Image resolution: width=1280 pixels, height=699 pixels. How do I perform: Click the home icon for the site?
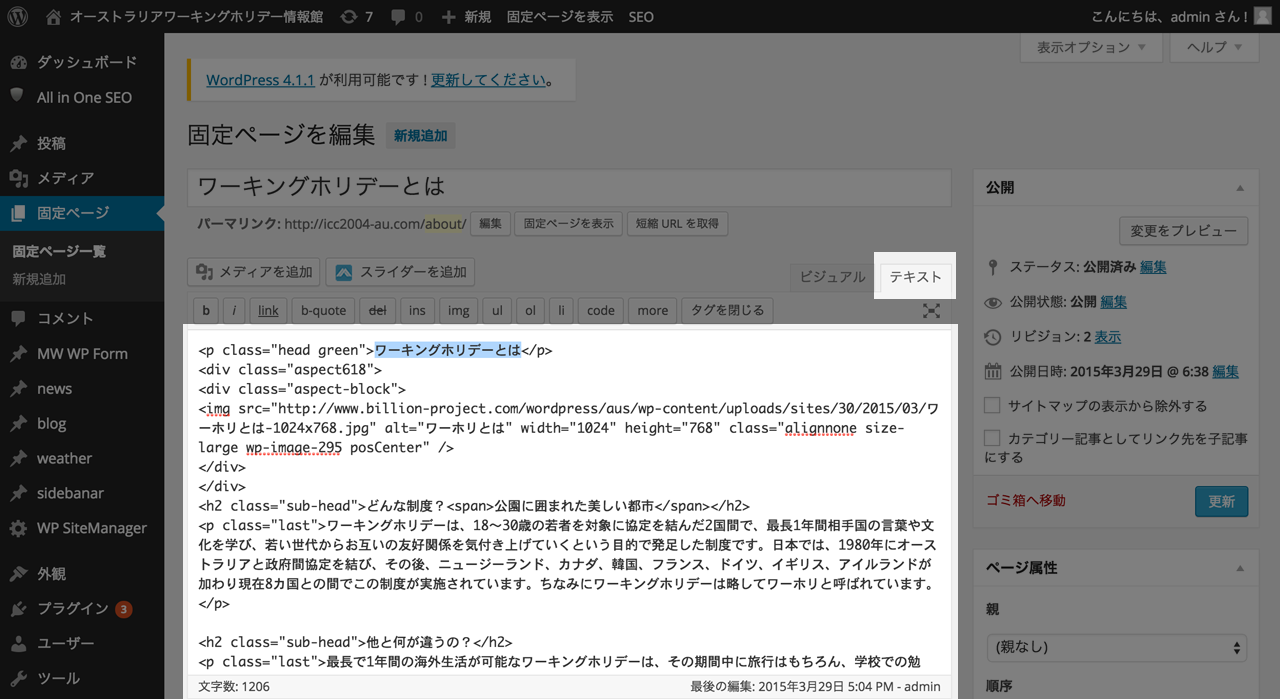54,16
